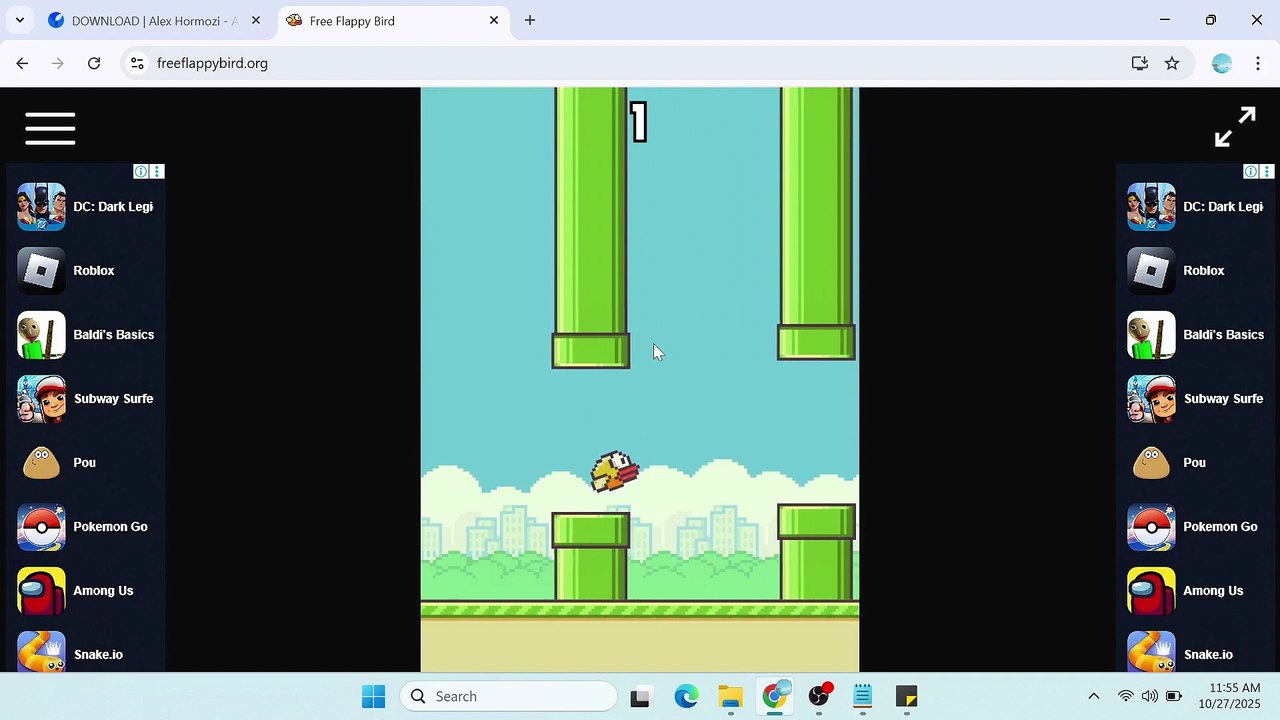This screenshot has height=720, width=1280.
Task: Open Among Us icon in right sidebar
Action: click(1151, 590)
